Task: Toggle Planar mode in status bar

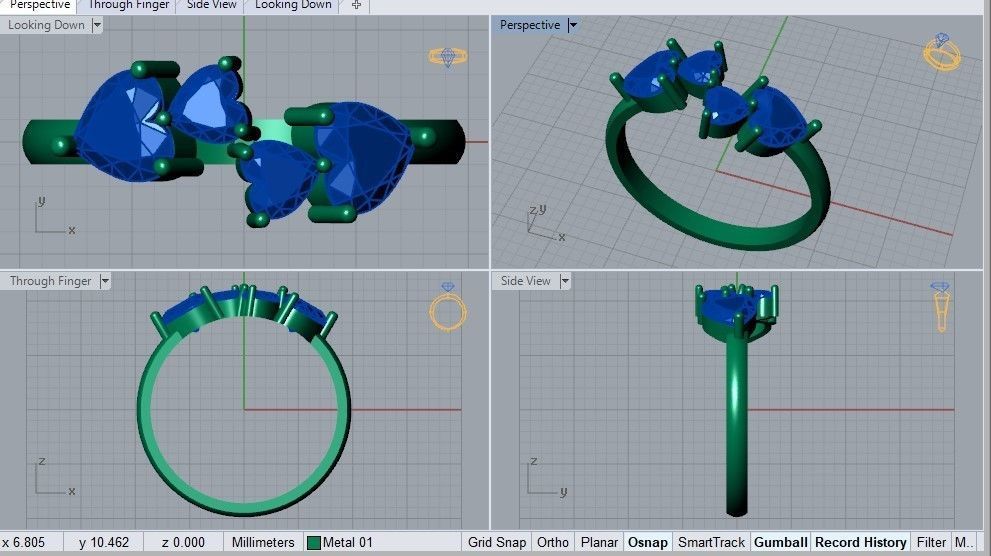Action: (599, 542)
